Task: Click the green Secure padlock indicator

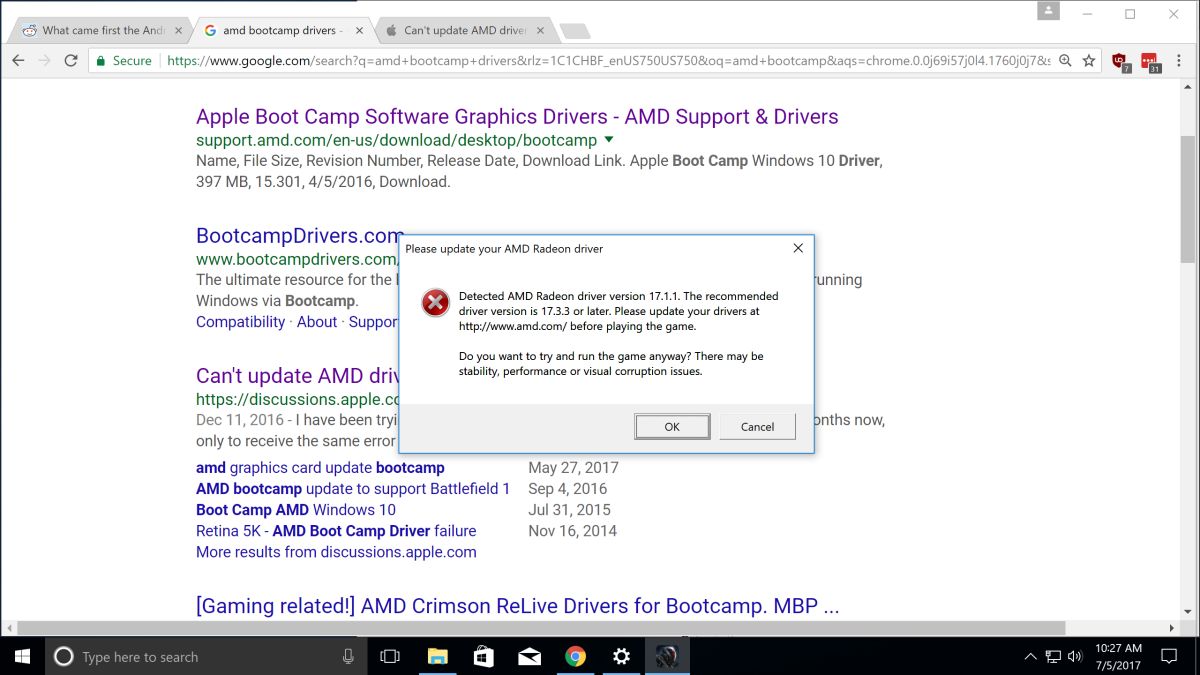Action: (123, 61)
